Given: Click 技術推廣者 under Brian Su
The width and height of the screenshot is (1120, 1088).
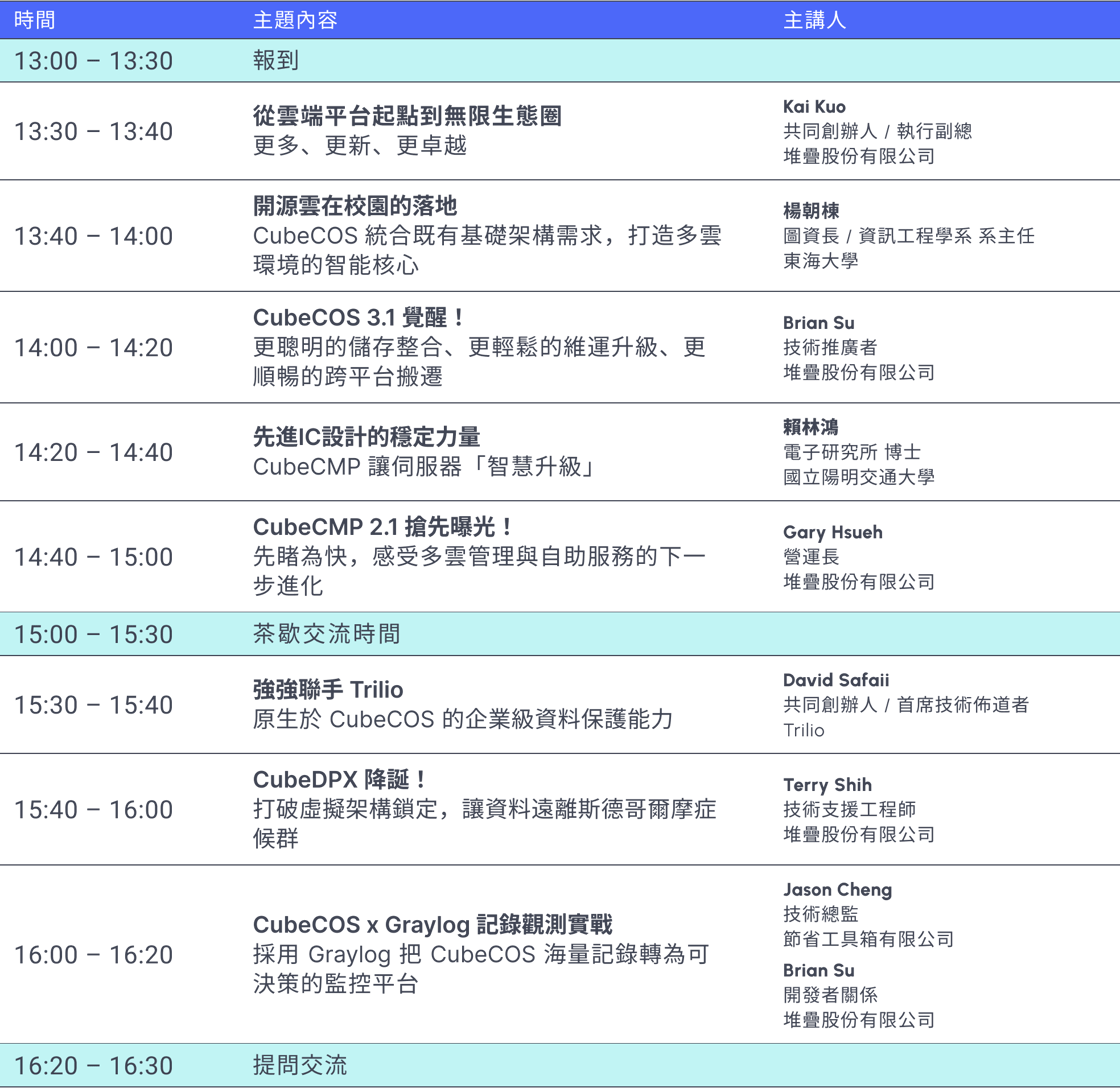Looking at the screenshot, I should 830,347.
